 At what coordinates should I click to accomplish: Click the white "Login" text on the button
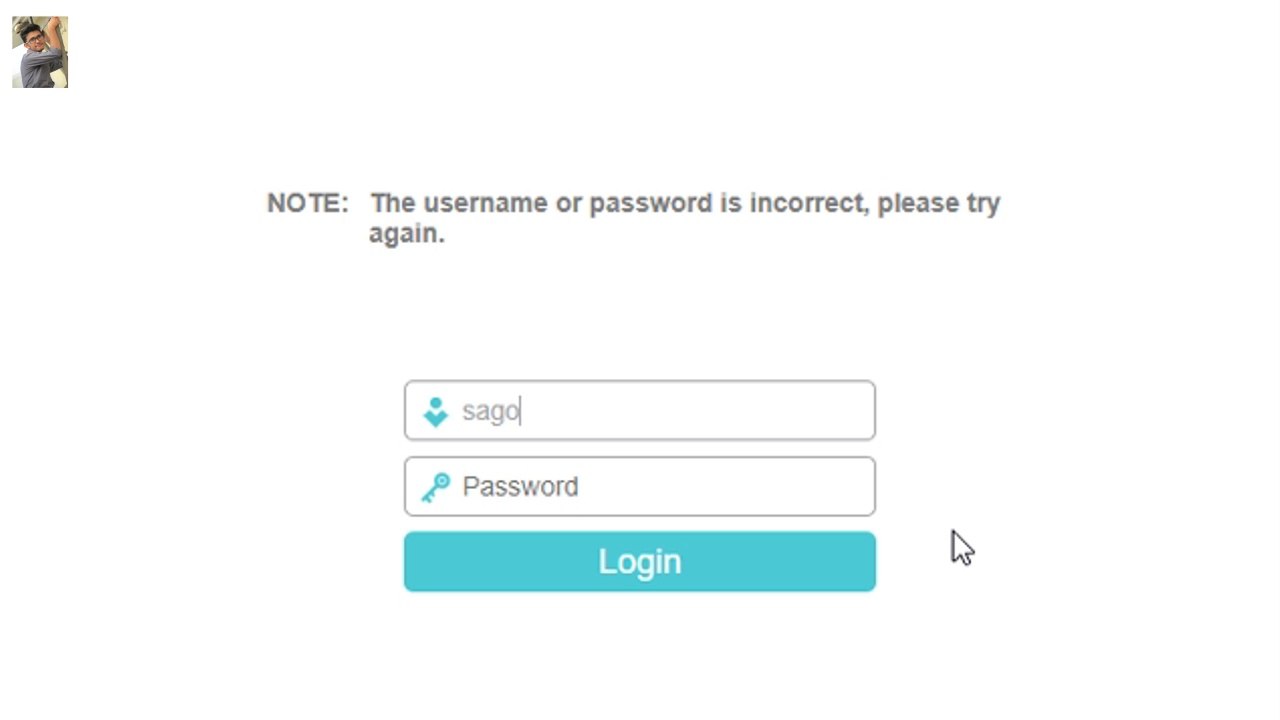click(x=640, y=562)
